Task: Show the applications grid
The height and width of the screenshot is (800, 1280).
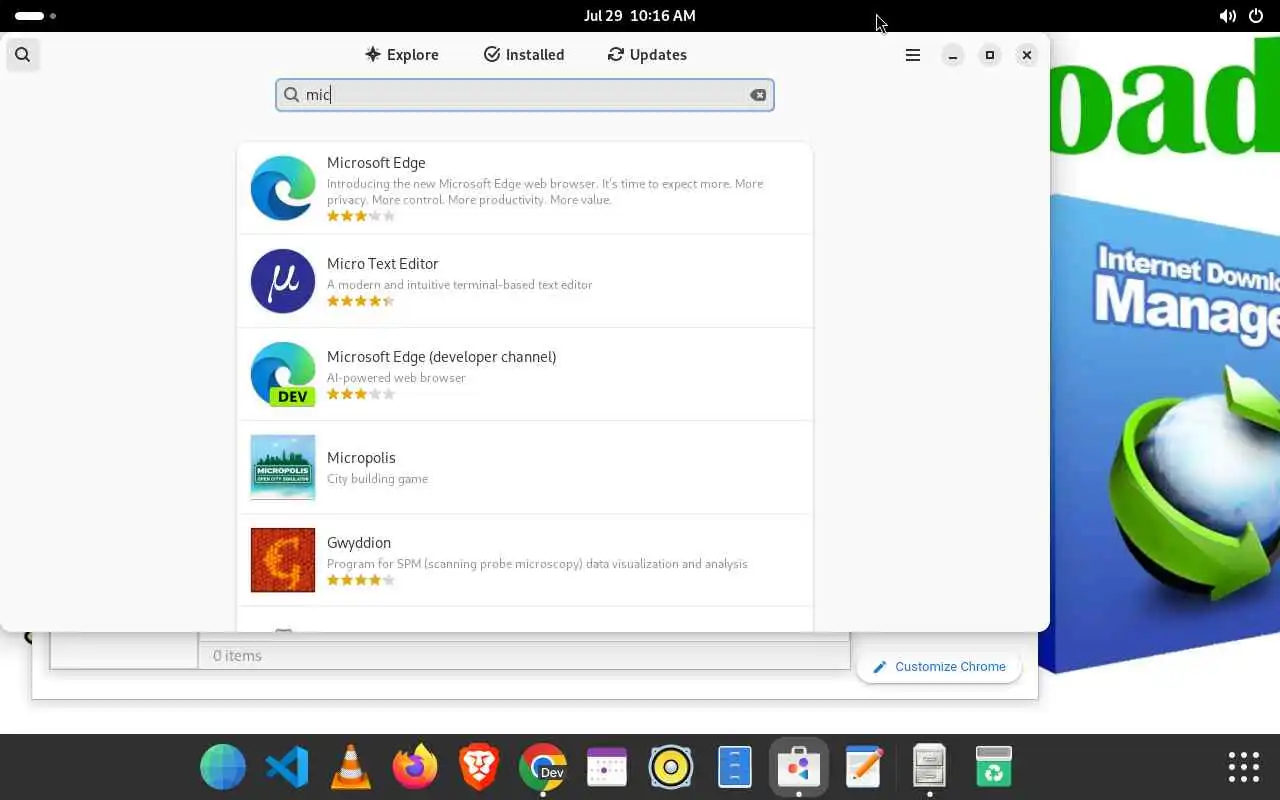Action: tap(1244, 767)
